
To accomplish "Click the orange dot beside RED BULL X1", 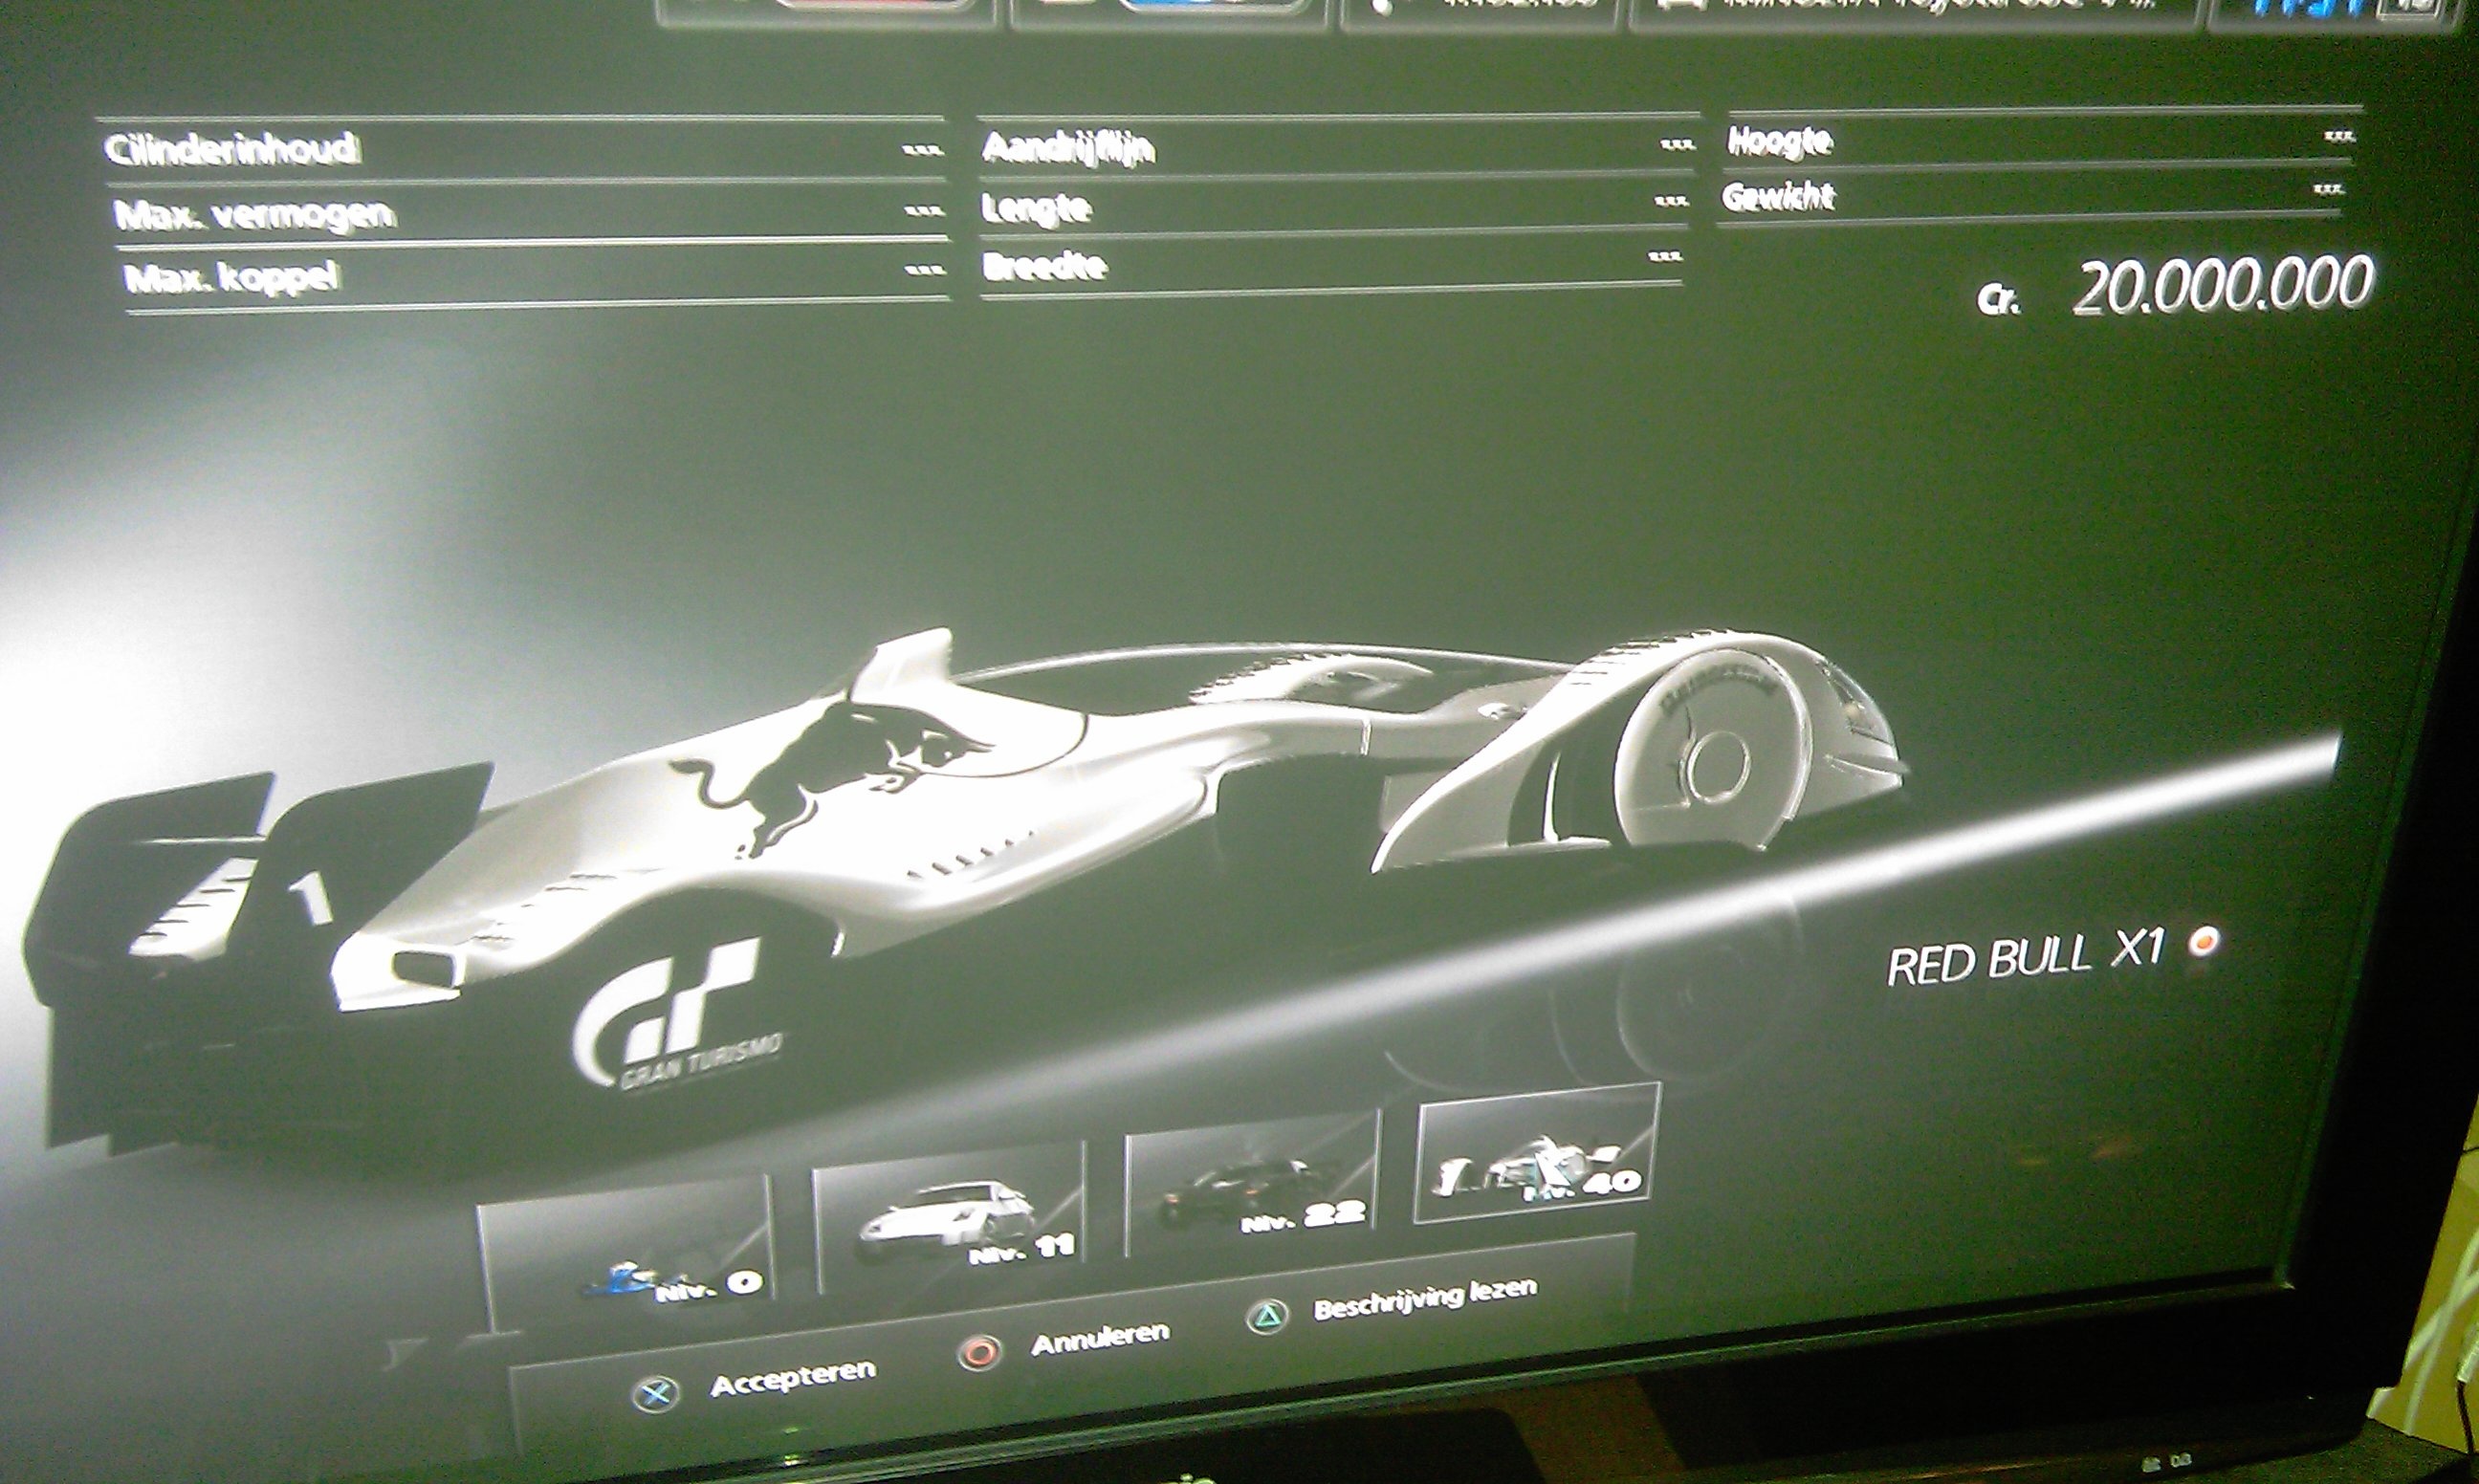I will [2204, 942].
